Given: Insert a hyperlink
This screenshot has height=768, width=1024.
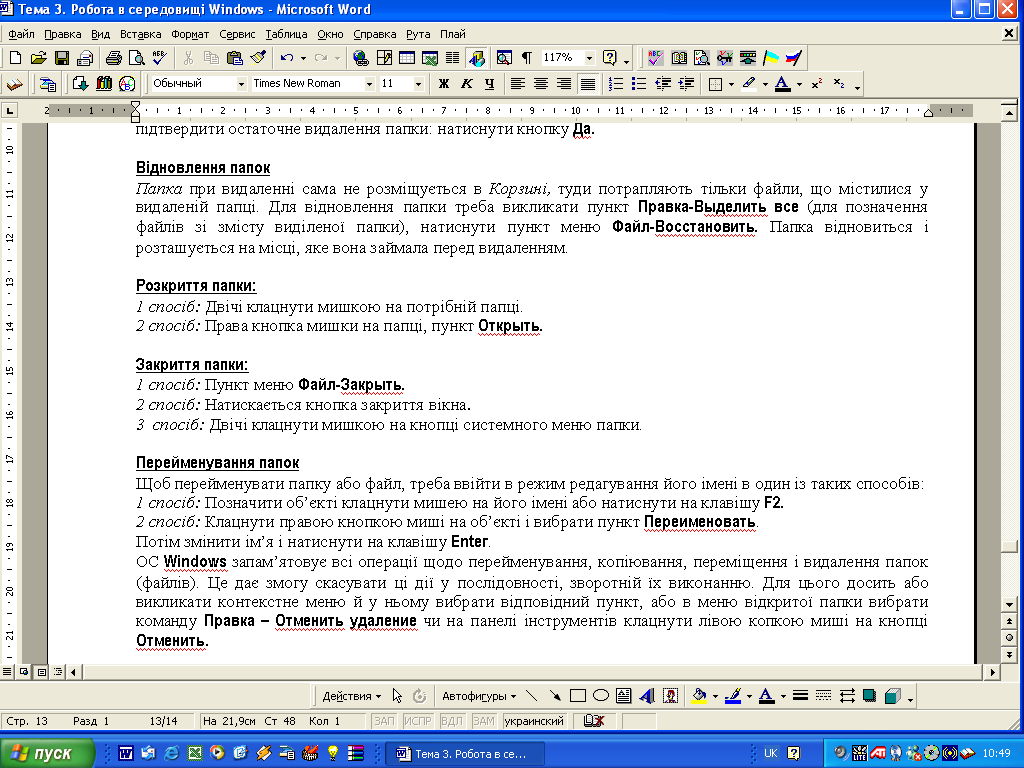Looking at the screenshot, I should tap(360, 58).
